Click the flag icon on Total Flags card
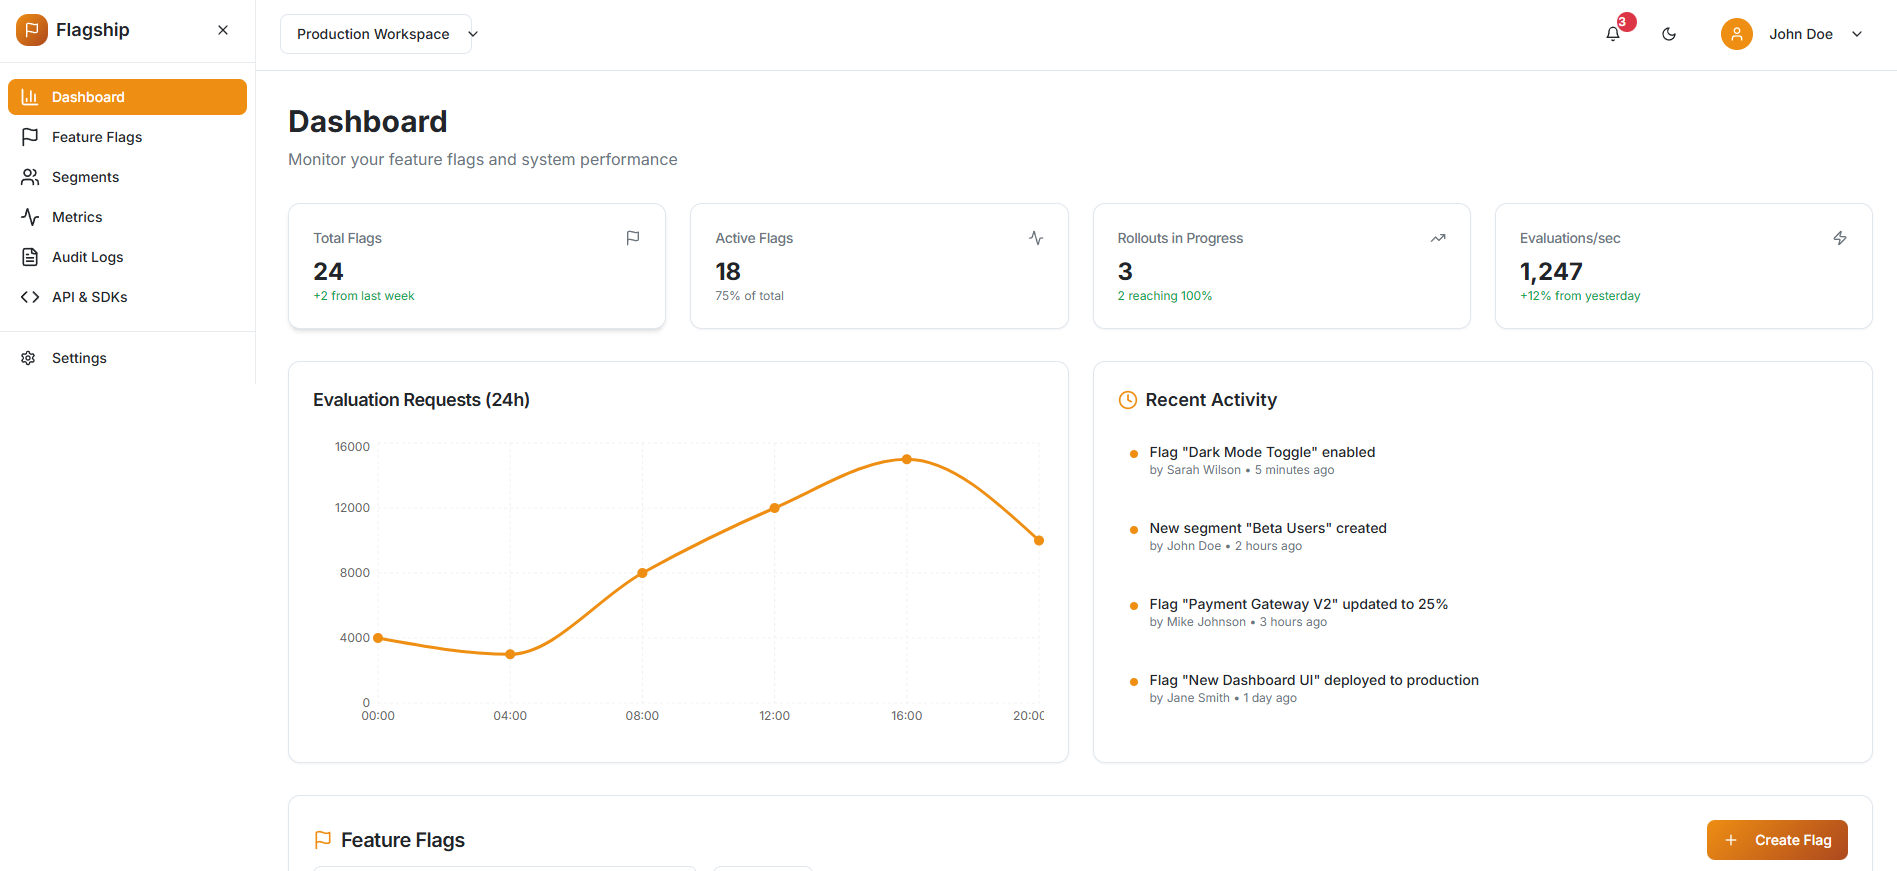 (x=633, y=238)
